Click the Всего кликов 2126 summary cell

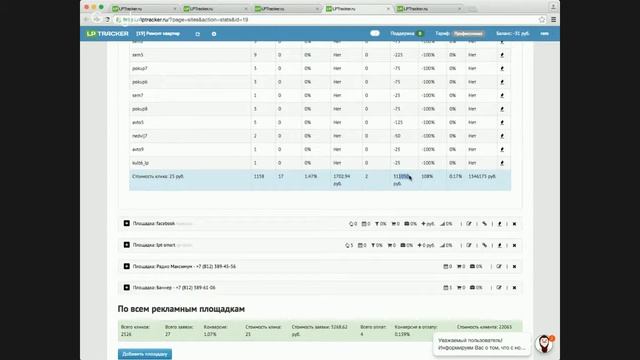[135, 331]
